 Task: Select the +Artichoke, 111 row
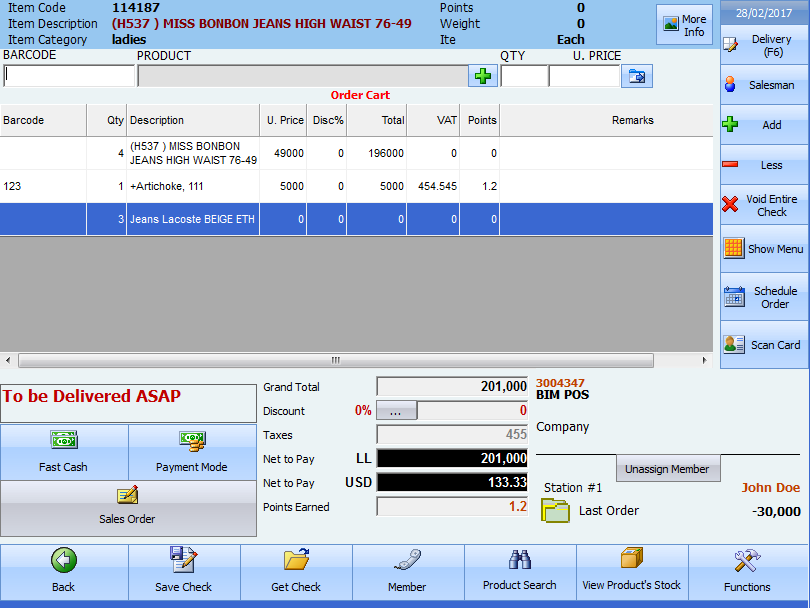point(356,186)
